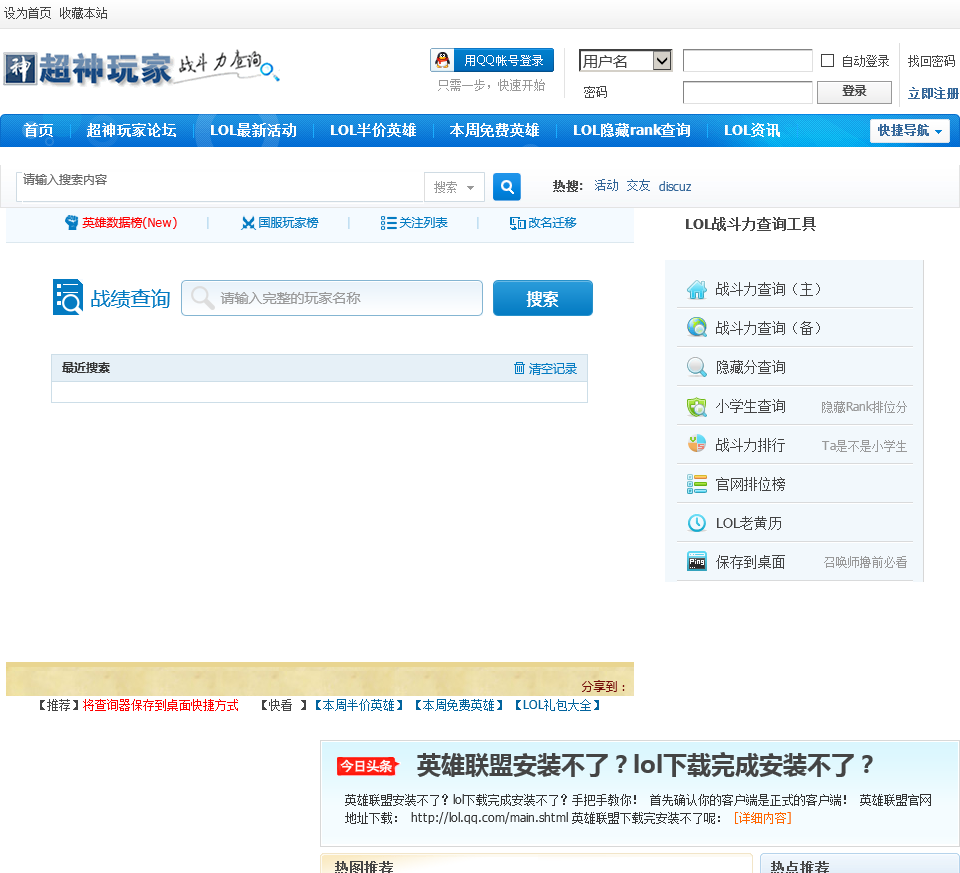The height and width of the screenshot is (873, 960).
Task: Click the magnifier icon beside 隐藏分查询
Action: click(x=697, y=367)
